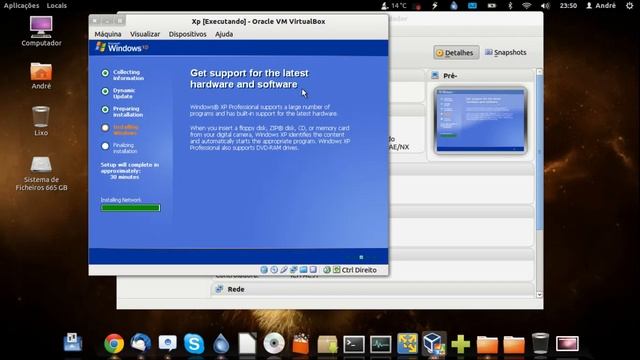
Task: Open the Wi-Fi network indicator
Action: coord(527,5)
